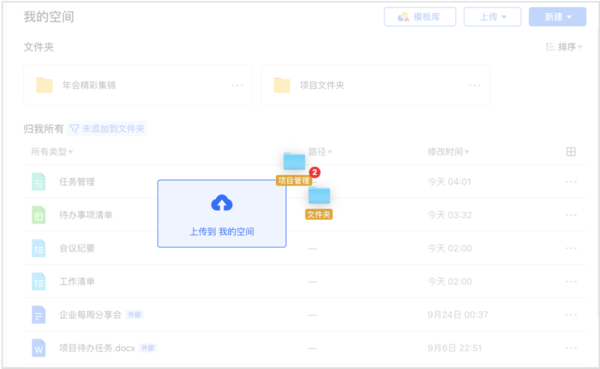The image size is (600, 369).
Task: Open more options for 项目文件夹
Action: click(x=475, y=85)
